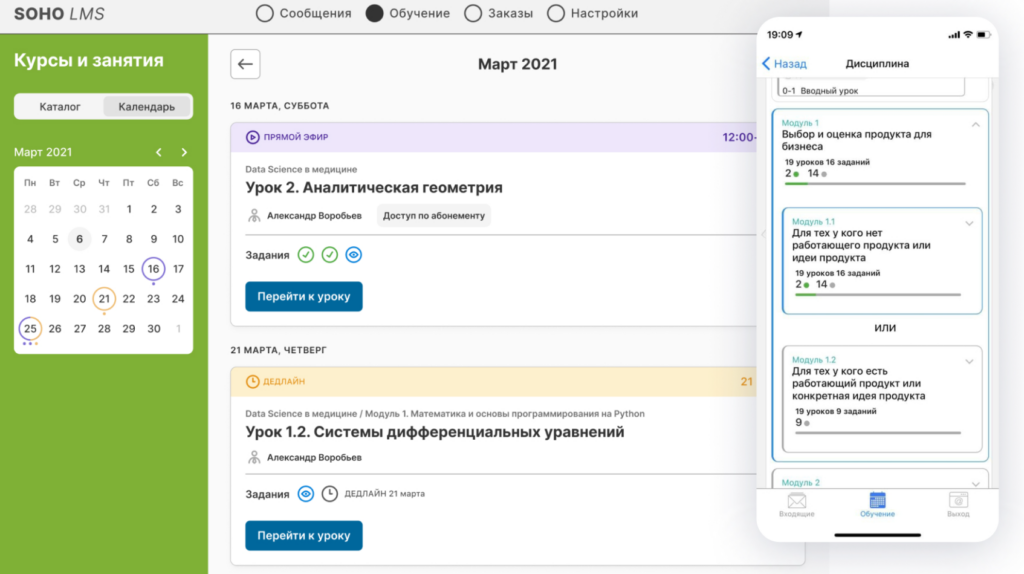Tap the Дисциплина title on phone
The width and height of the screenshot is (1024, 574).
[x=877, y=63]
